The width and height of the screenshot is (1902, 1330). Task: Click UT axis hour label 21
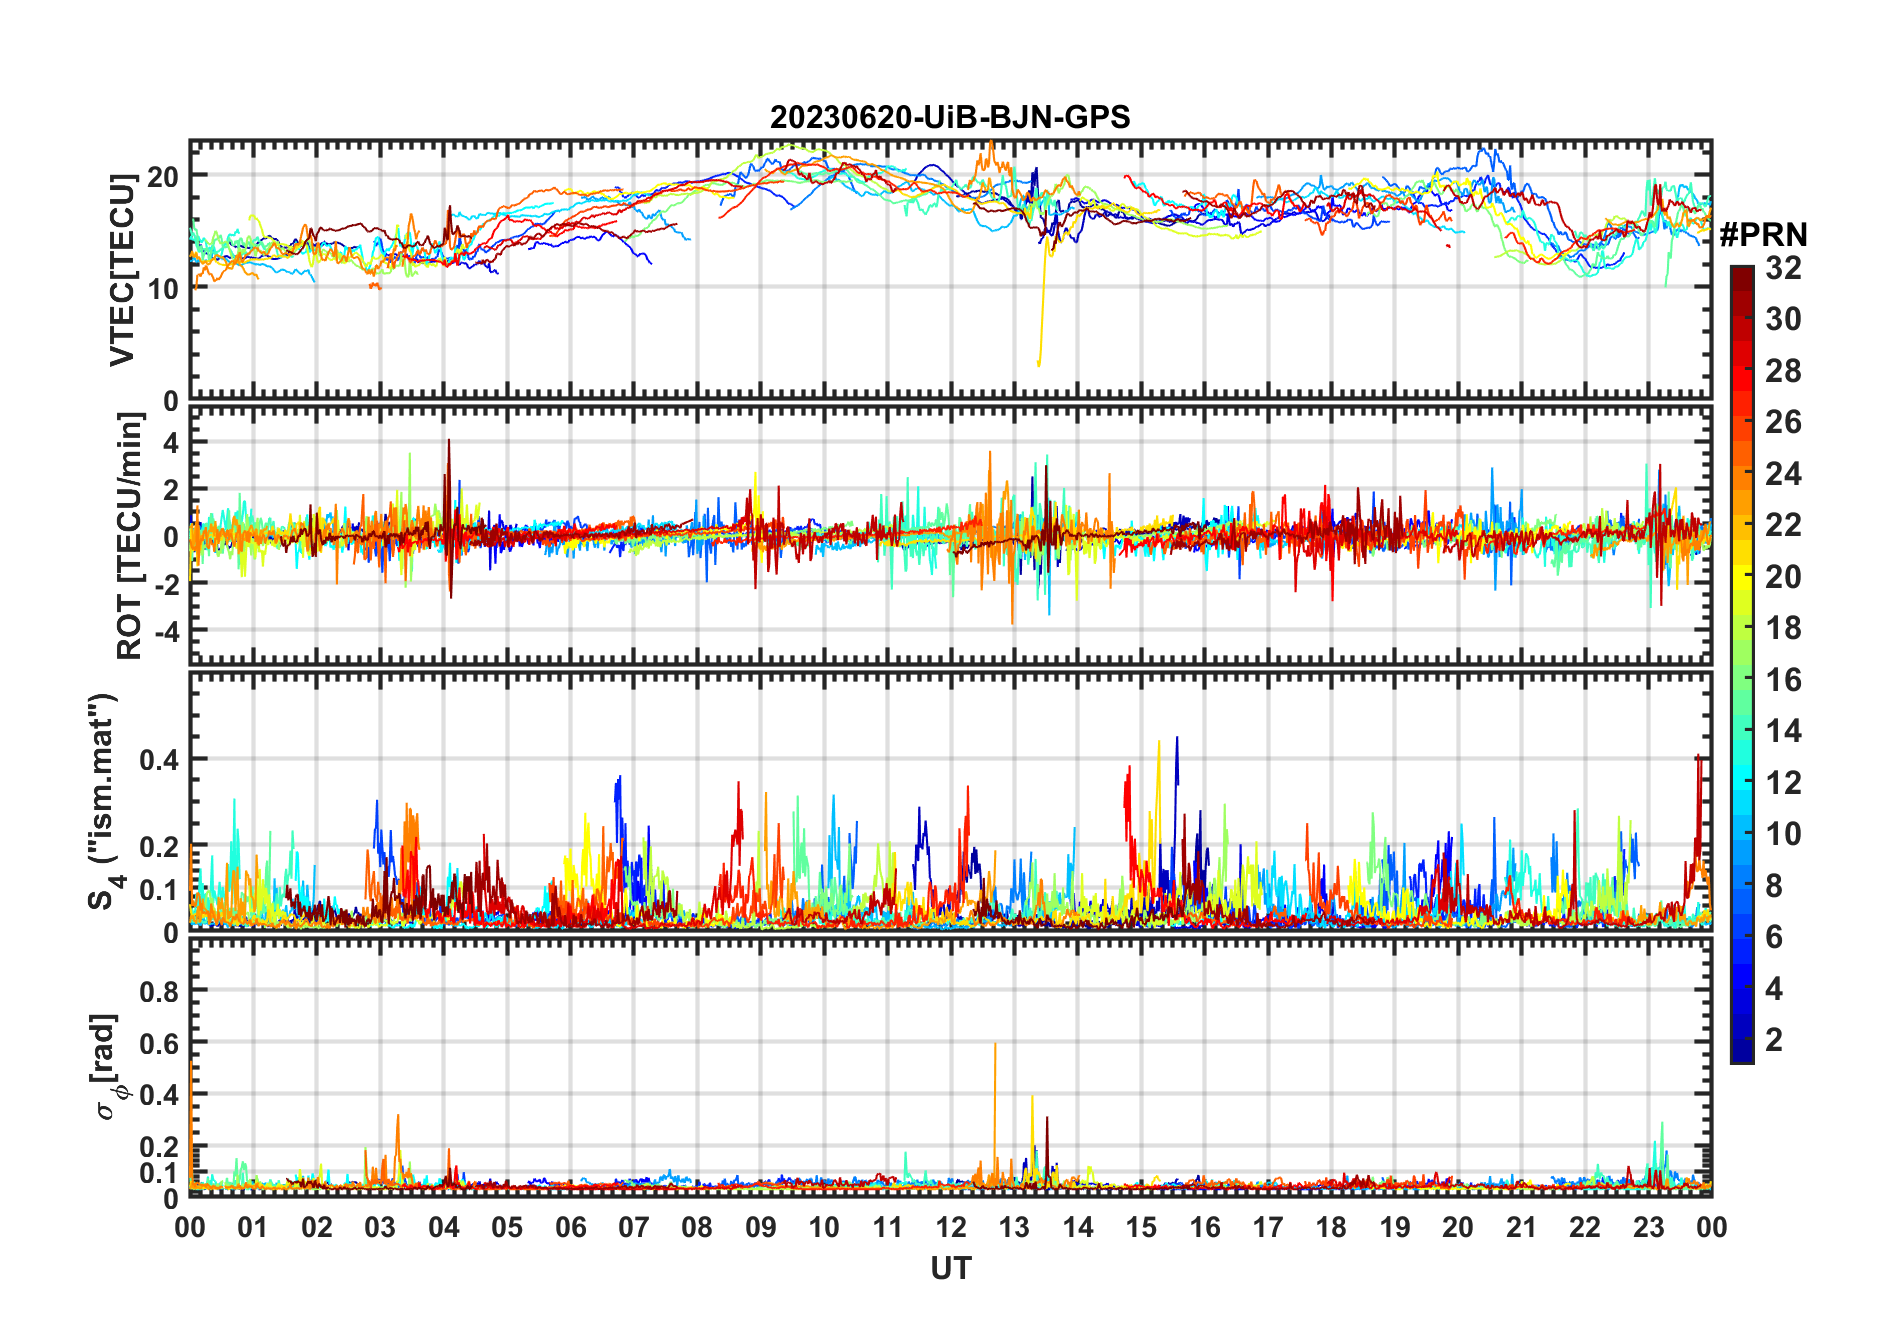point(1522,1227)
